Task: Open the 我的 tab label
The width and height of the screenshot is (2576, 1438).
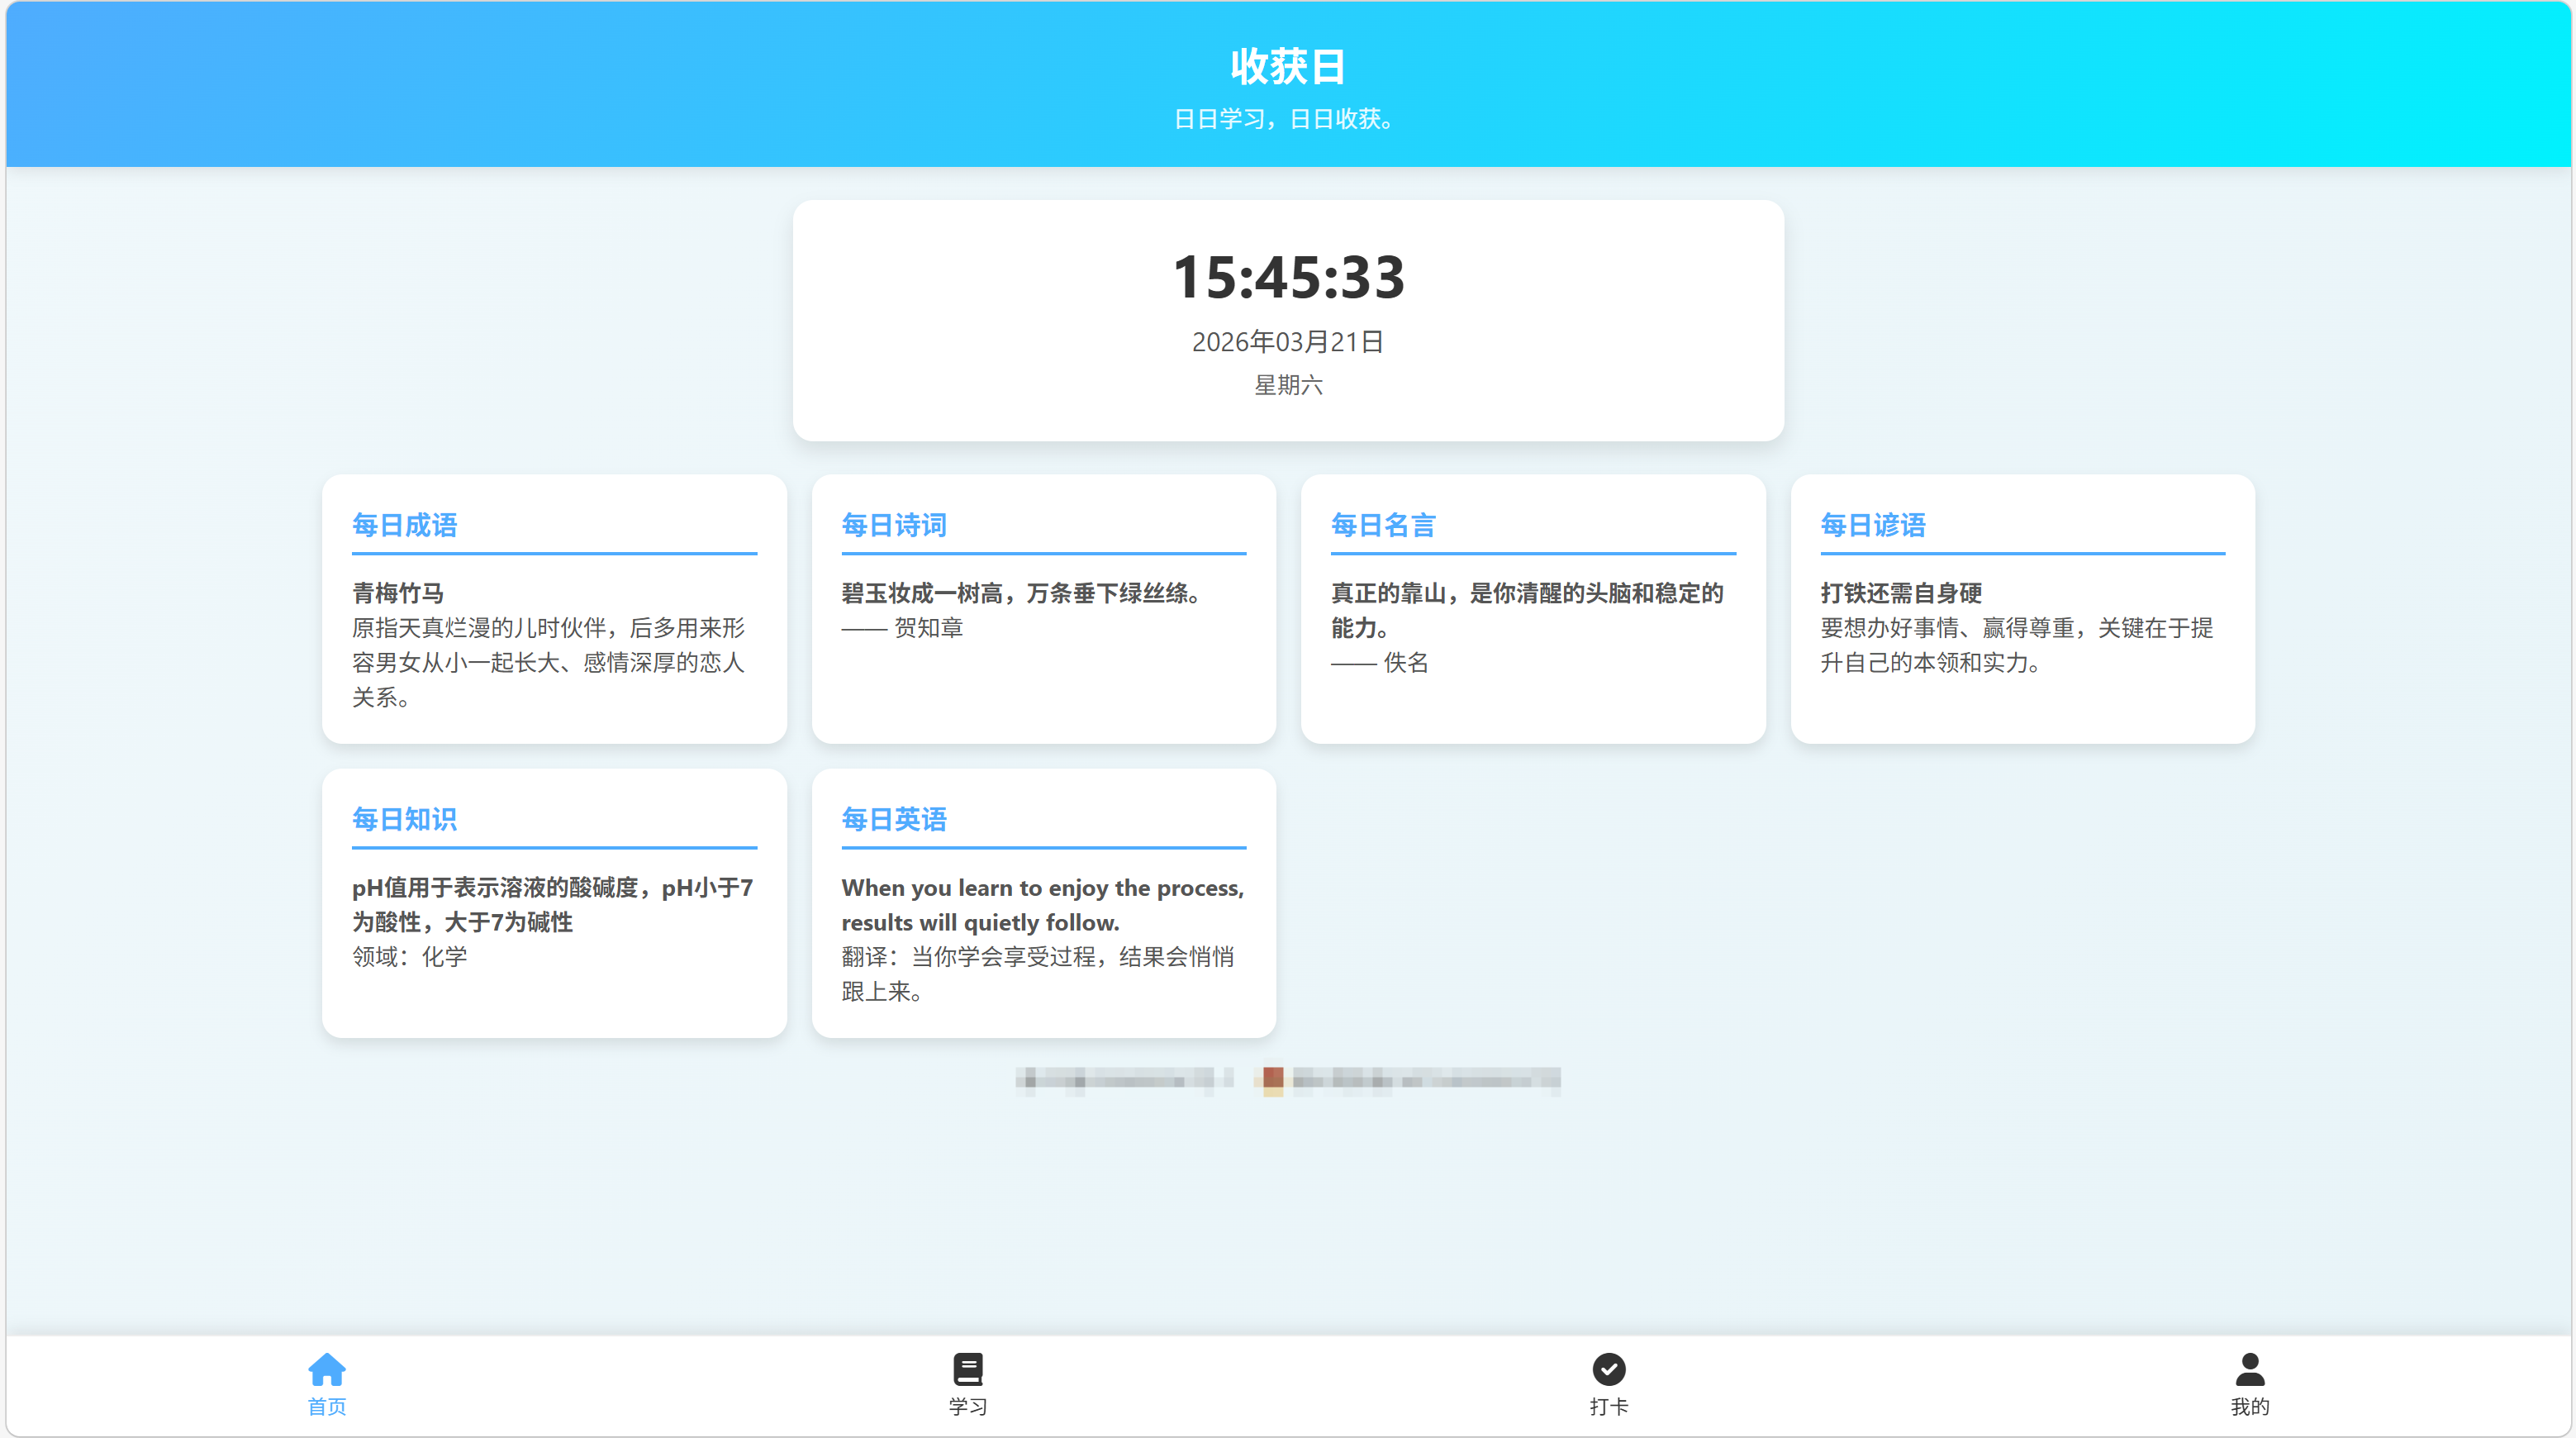Action: click(2249, 1406)
